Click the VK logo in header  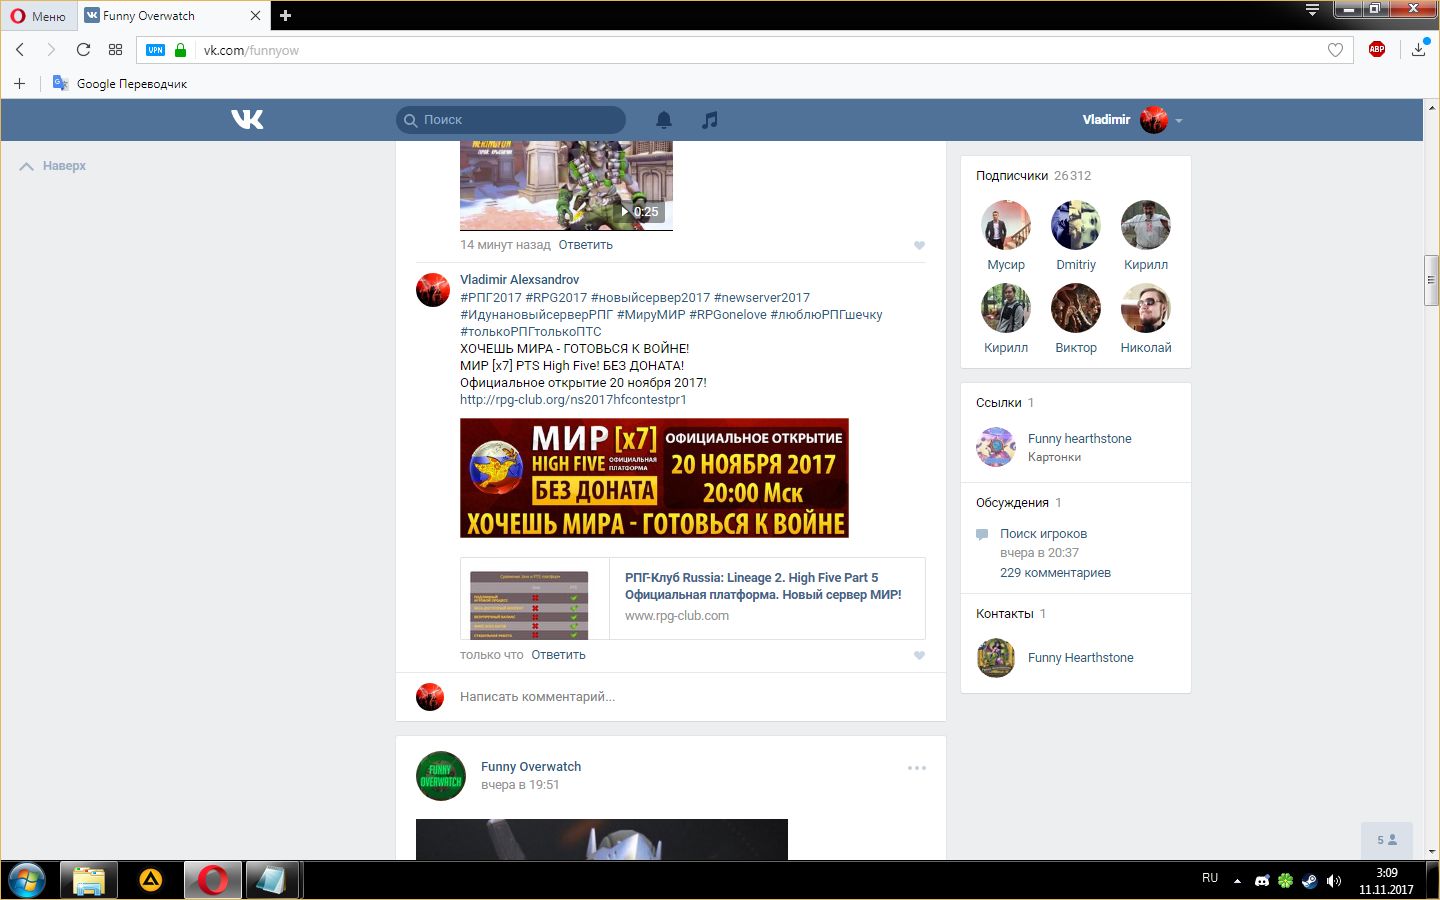247,119
